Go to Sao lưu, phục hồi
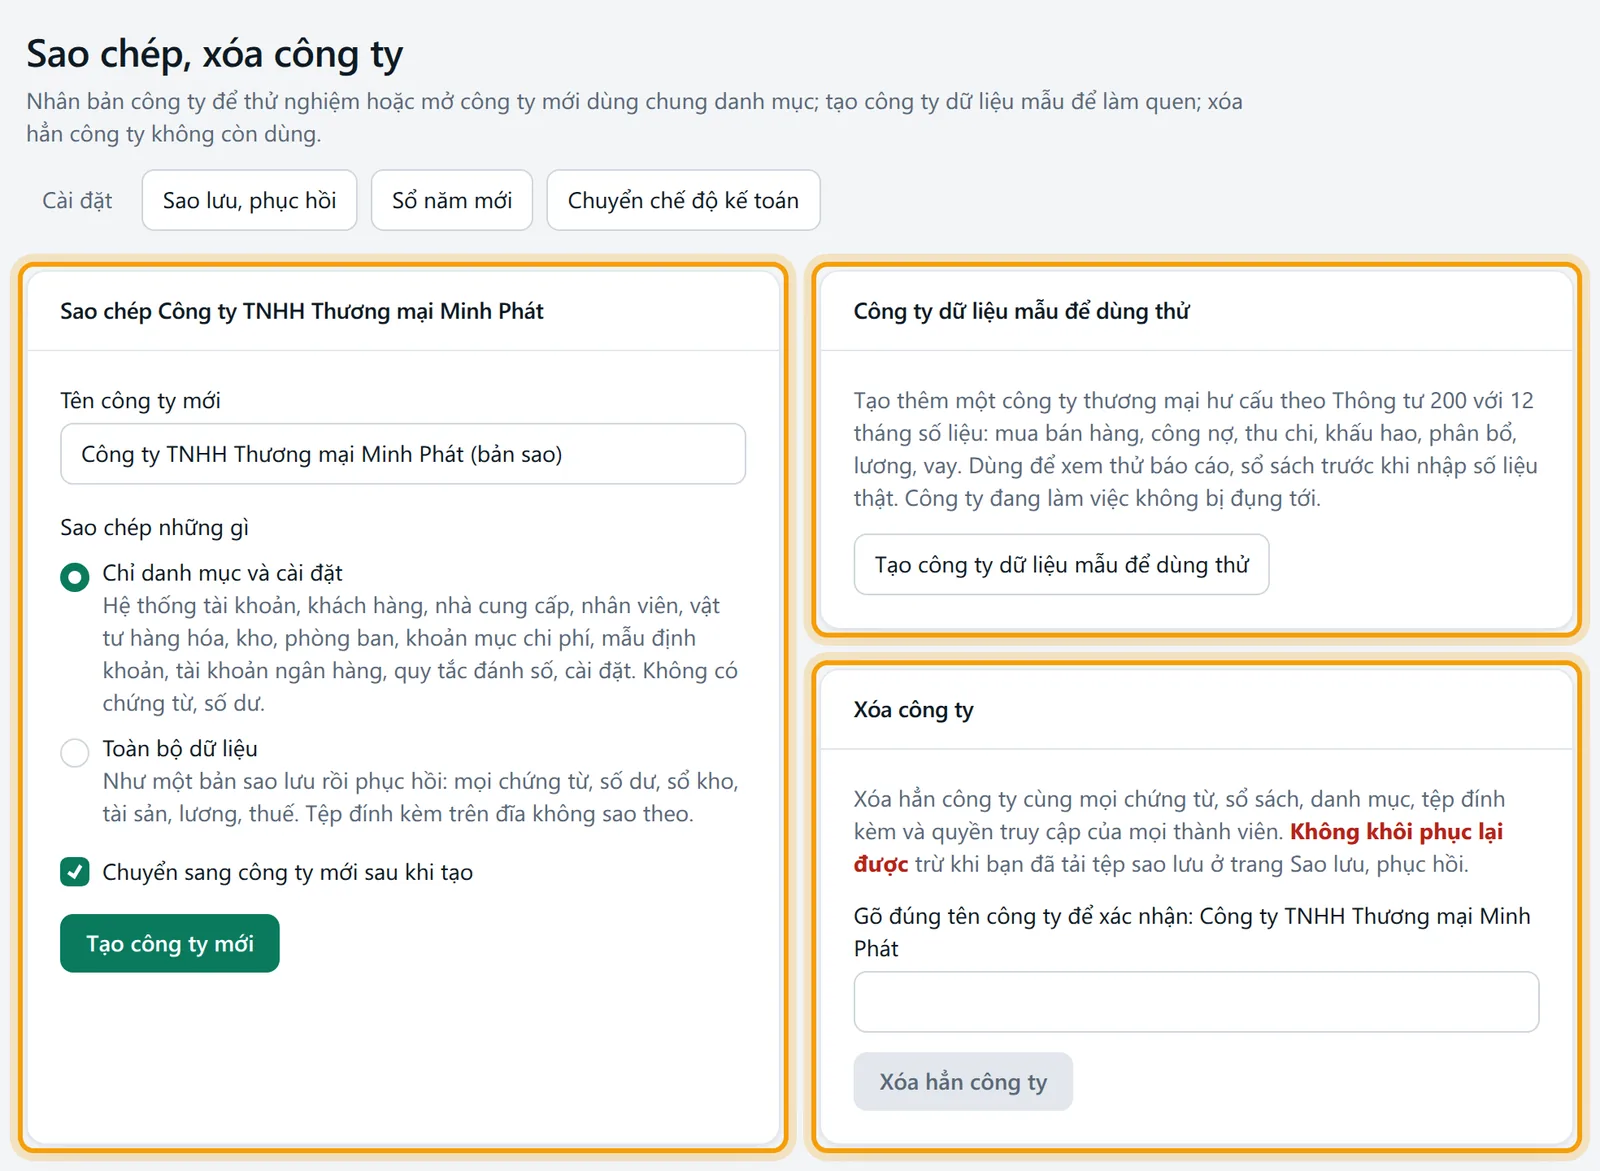 pyautogui.click(x=249, y=200)
